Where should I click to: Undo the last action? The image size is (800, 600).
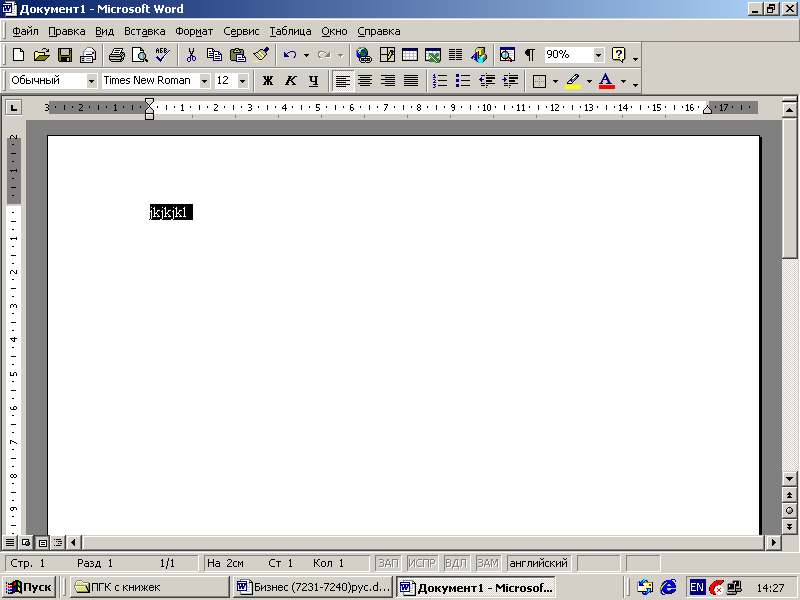[290, 55]
